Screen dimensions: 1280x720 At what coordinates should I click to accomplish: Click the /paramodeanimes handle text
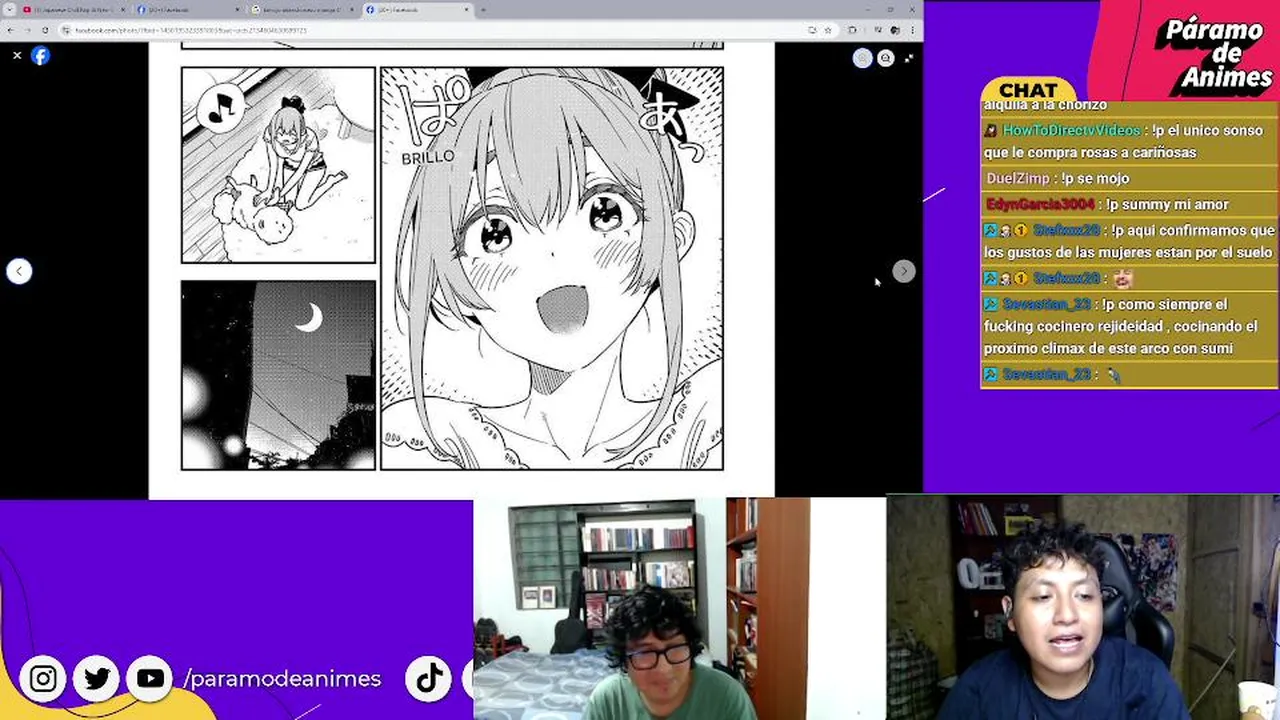click(x=283, y=679)
